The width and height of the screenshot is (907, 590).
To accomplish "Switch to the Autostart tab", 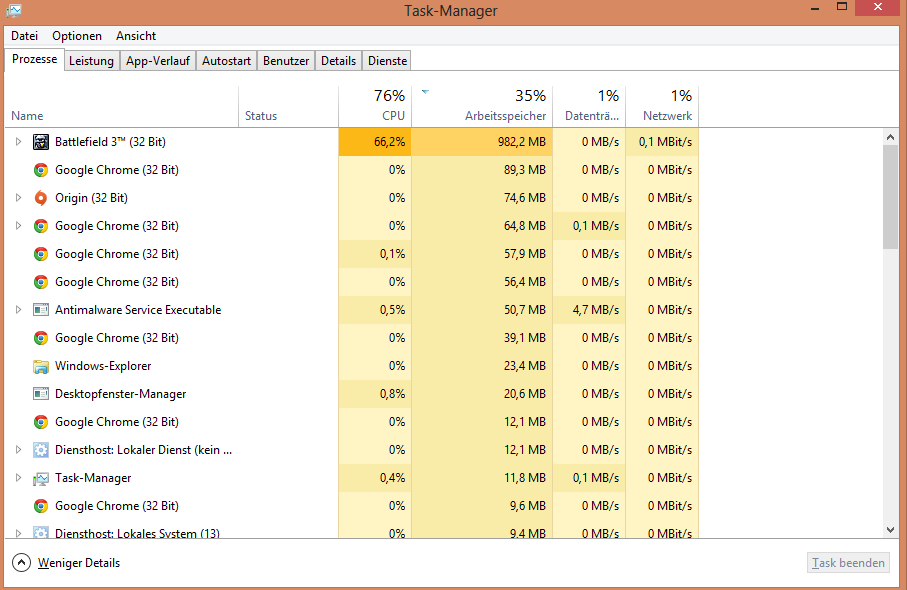I will [226, 61].
